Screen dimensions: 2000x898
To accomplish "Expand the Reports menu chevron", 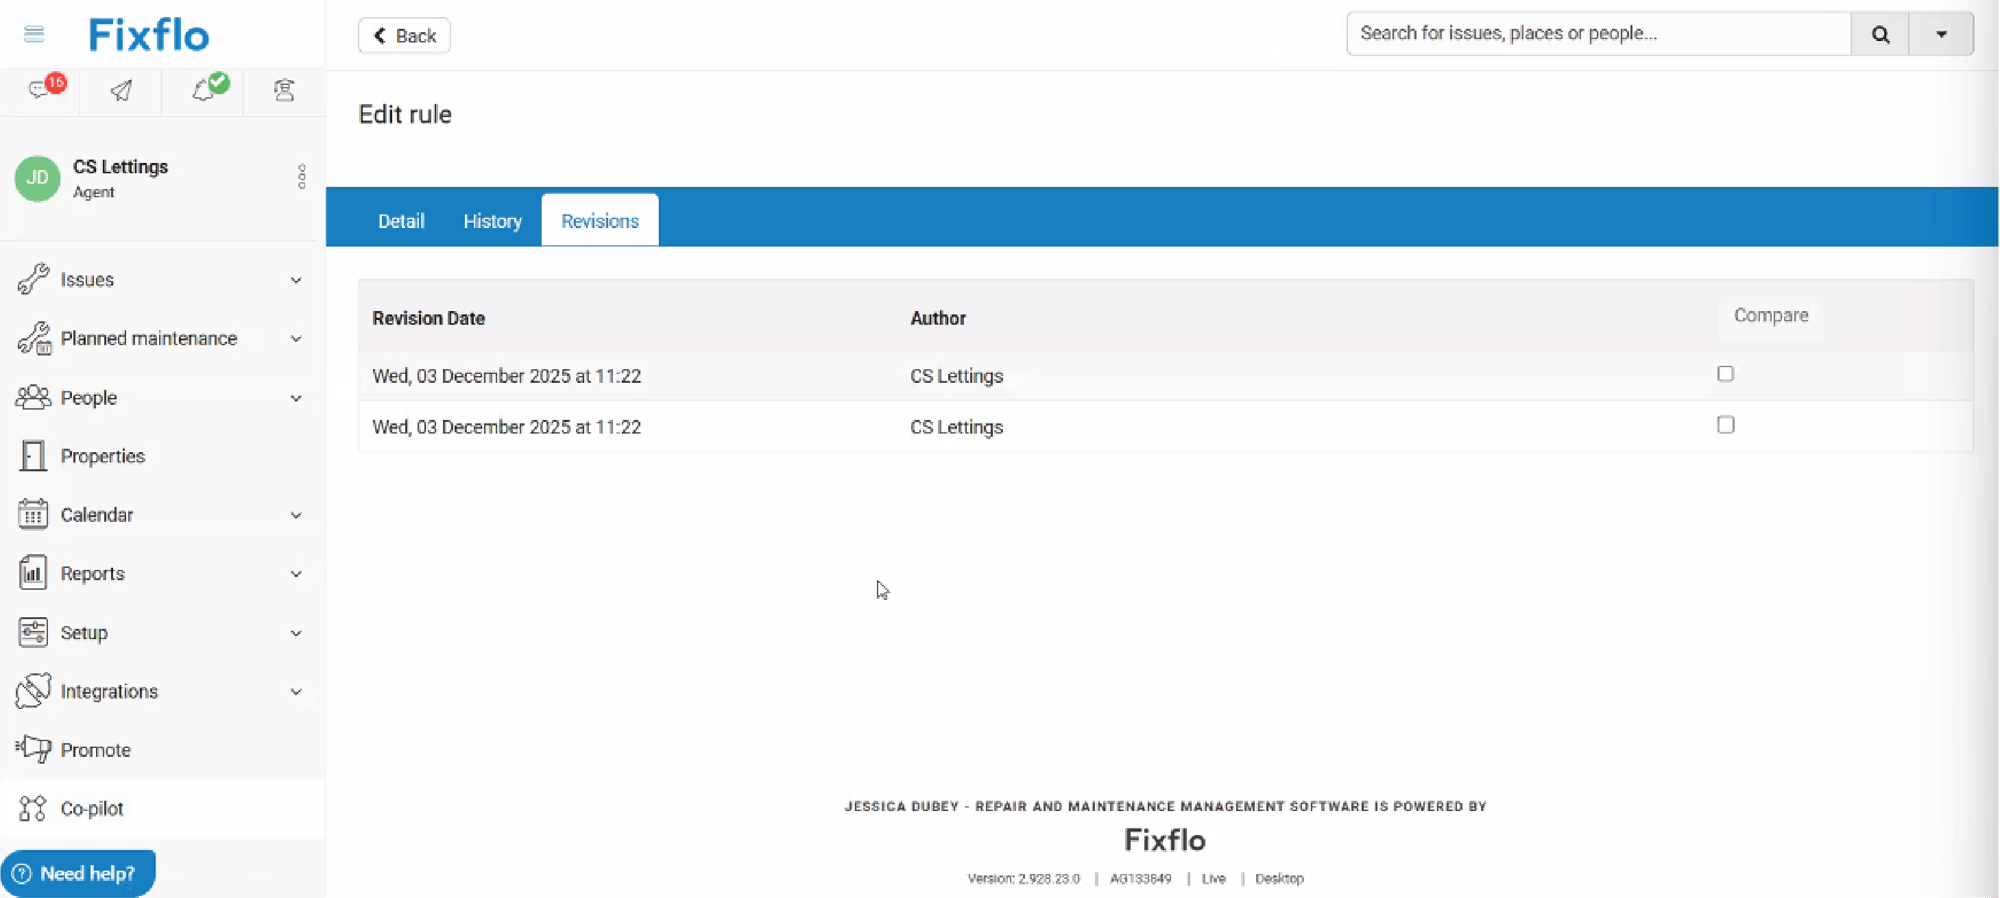I will pos(296,574).
